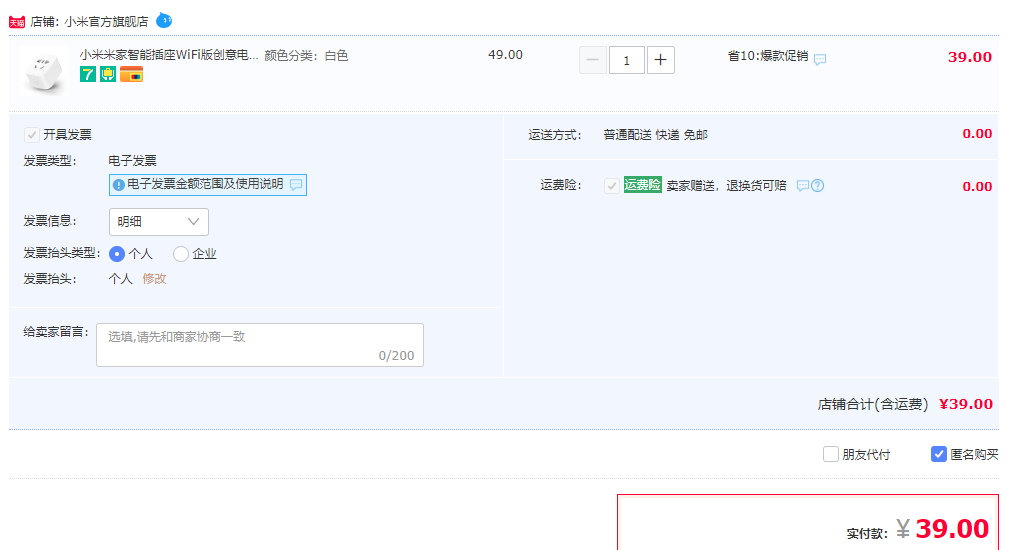Uncheck the 匿名购买 checkbox
Image resolution: width=1029 pixels, height=550 pixels.
click(938, 454)
